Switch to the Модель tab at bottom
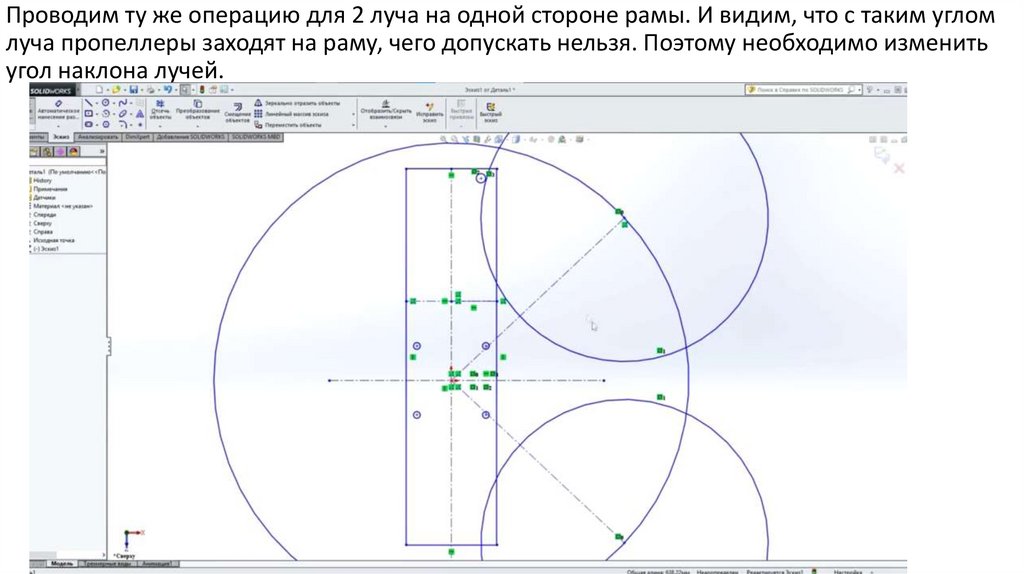 tap(62, 563)
